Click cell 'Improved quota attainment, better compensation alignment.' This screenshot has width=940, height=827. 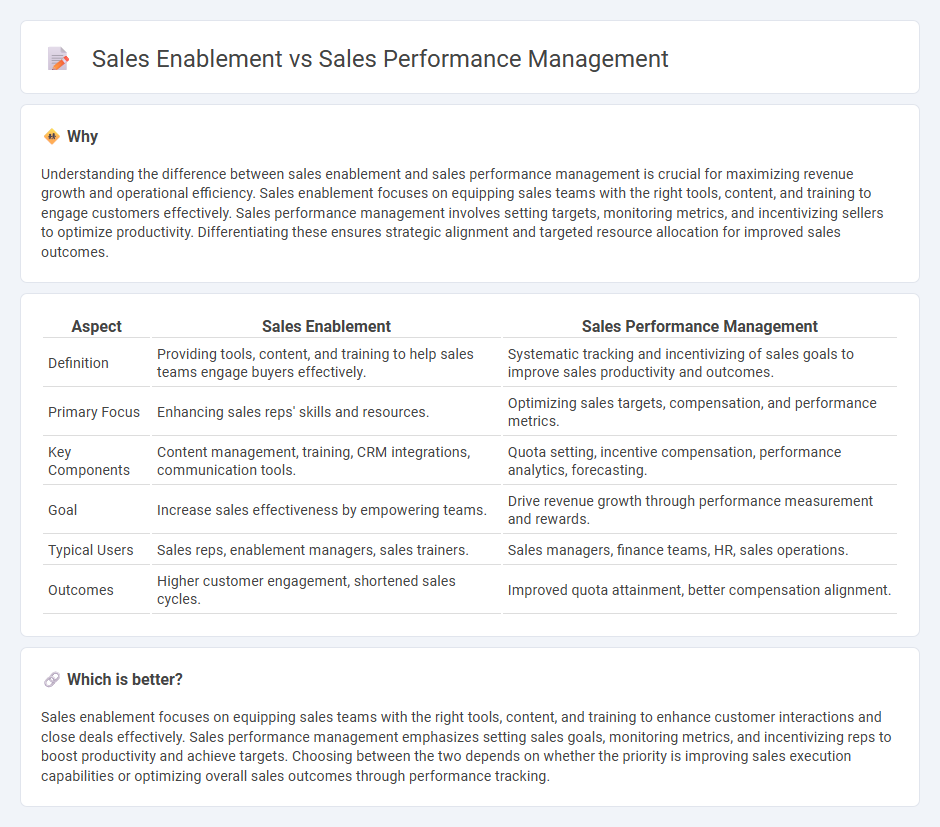[x=700, y=590]
